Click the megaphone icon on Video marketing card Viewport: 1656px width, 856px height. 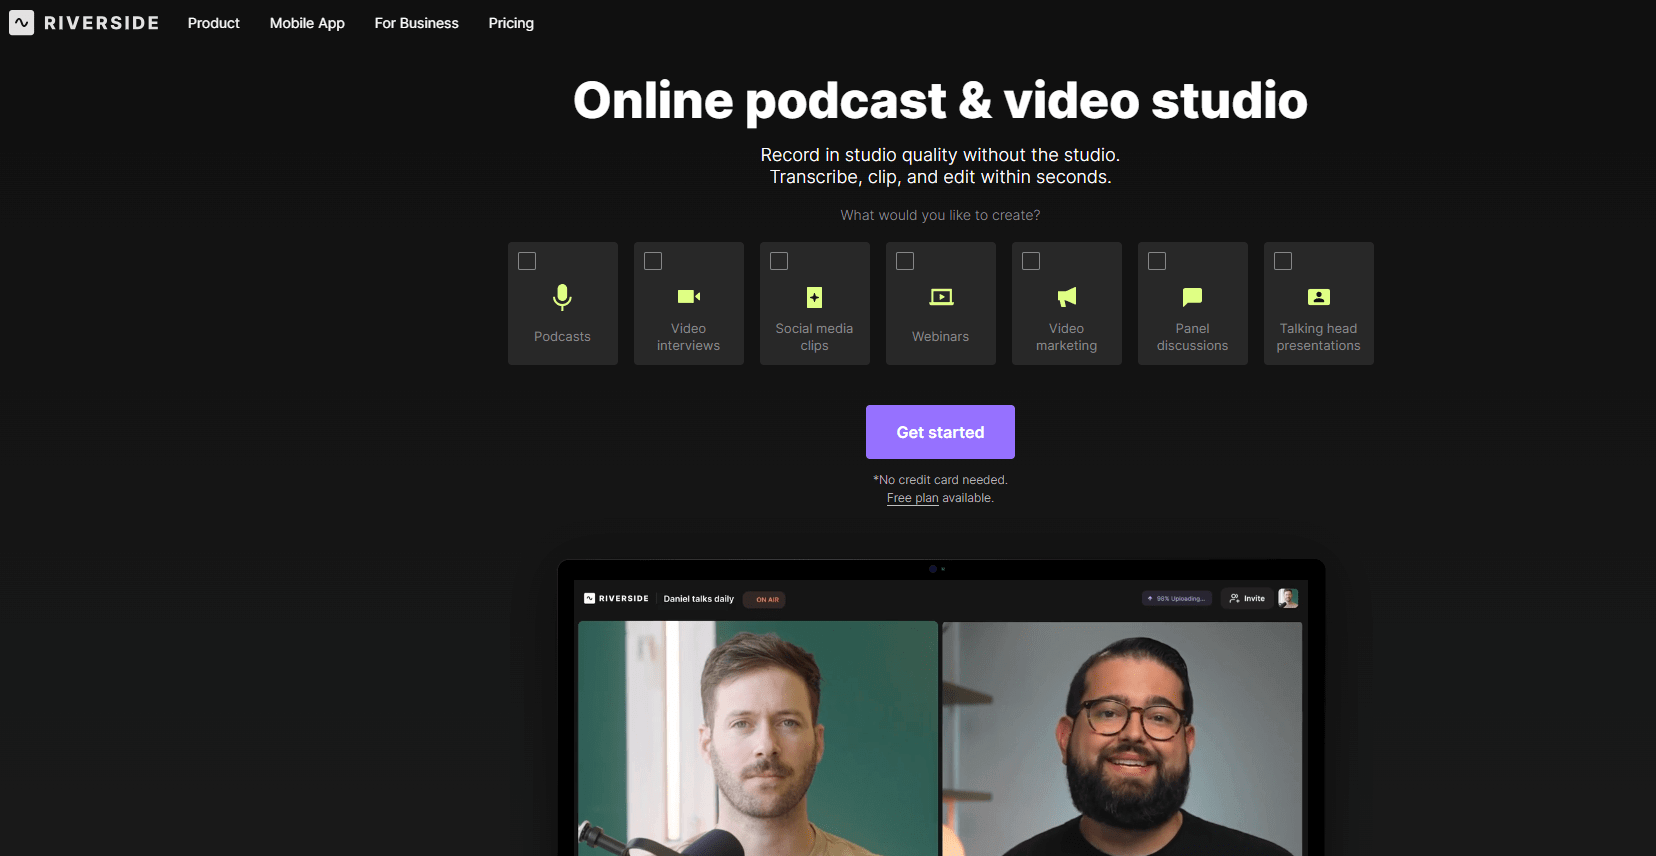point(1067,297)
